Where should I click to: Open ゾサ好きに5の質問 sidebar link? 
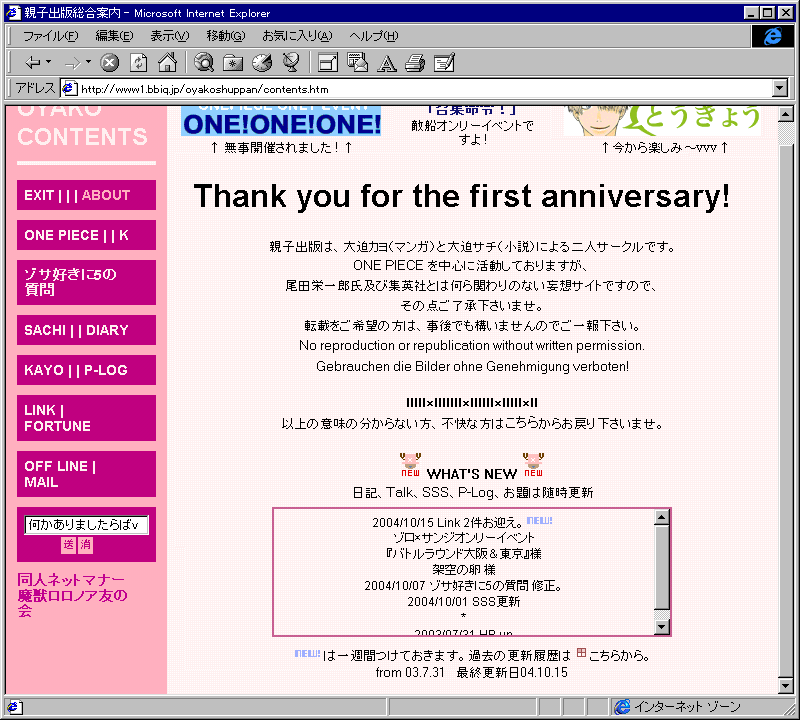click(x=70, y=282)
